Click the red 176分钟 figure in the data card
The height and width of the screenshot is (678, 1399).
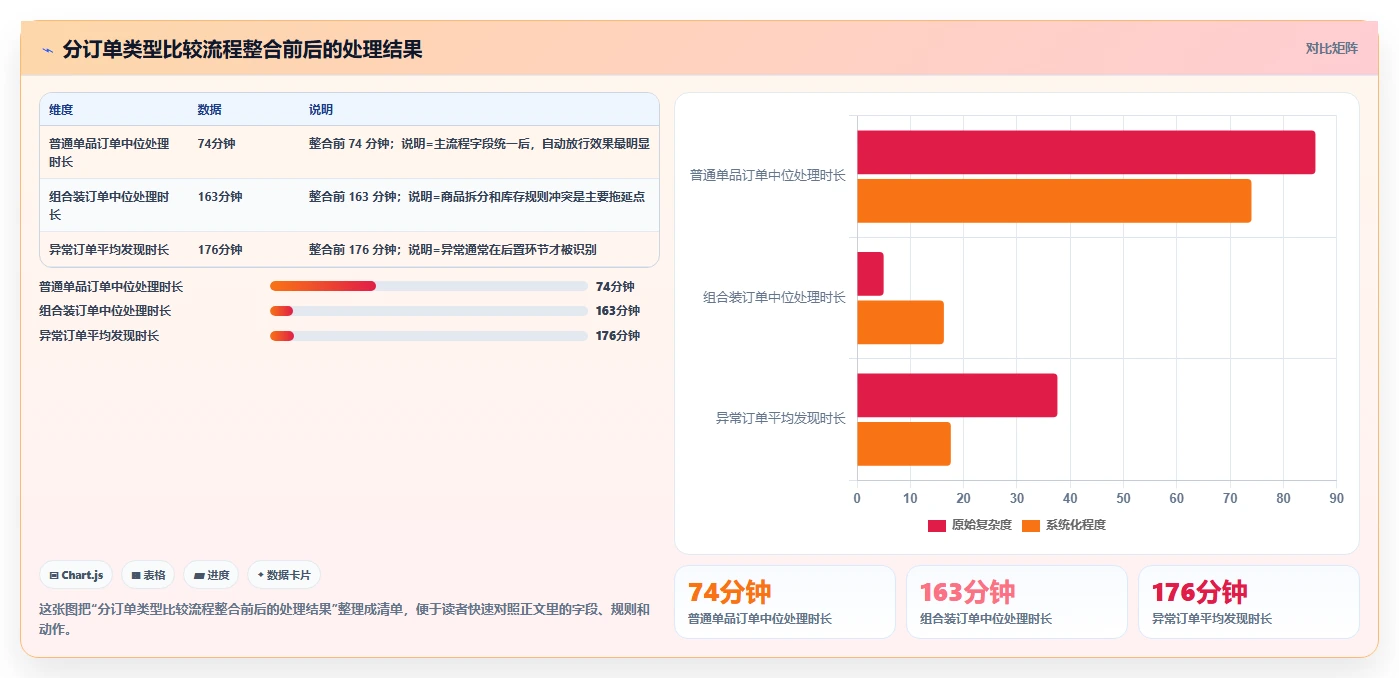pos(1199,592)
